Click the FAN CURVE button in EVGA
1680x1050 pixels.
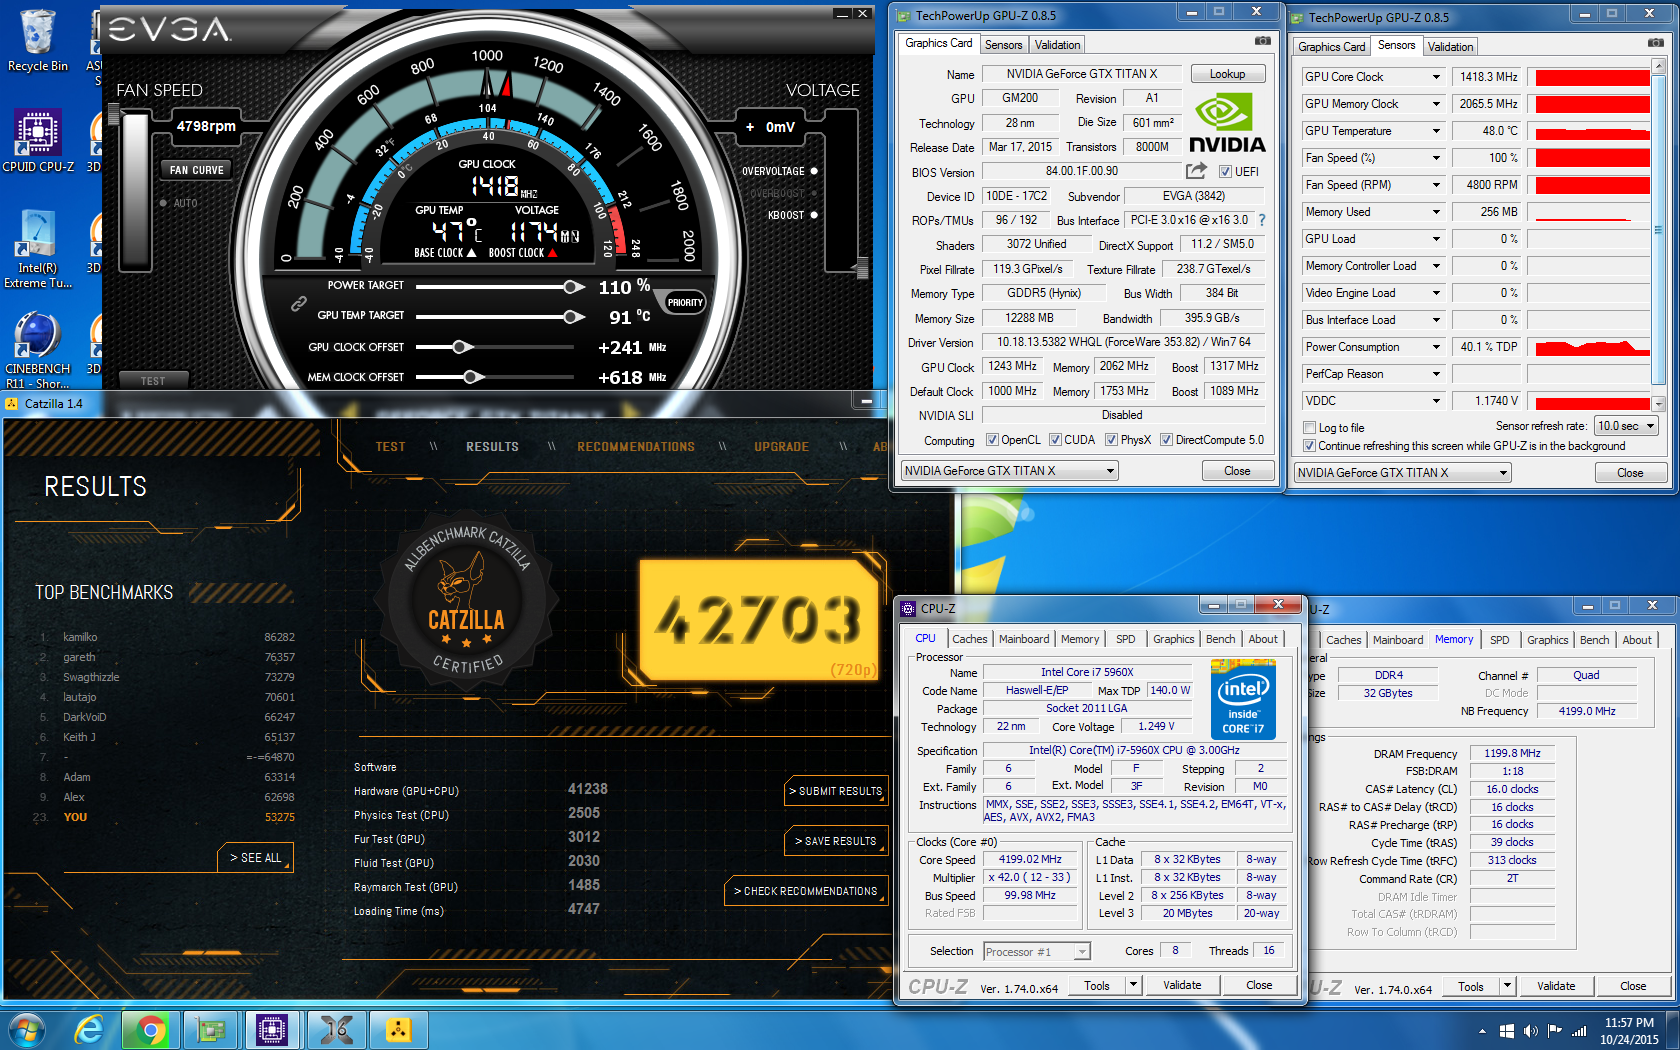click(196, 170)
